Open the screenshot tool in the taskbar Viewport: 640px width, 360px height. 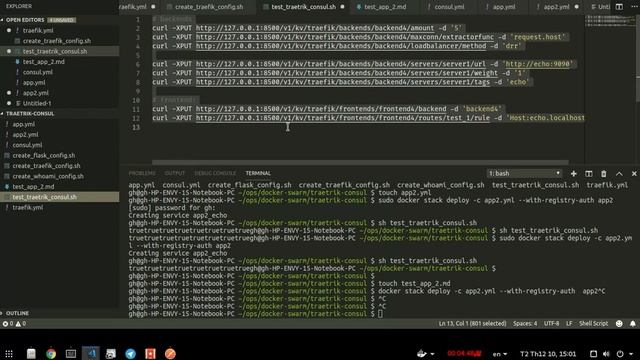pyautogui.click(x=111, y=353)
